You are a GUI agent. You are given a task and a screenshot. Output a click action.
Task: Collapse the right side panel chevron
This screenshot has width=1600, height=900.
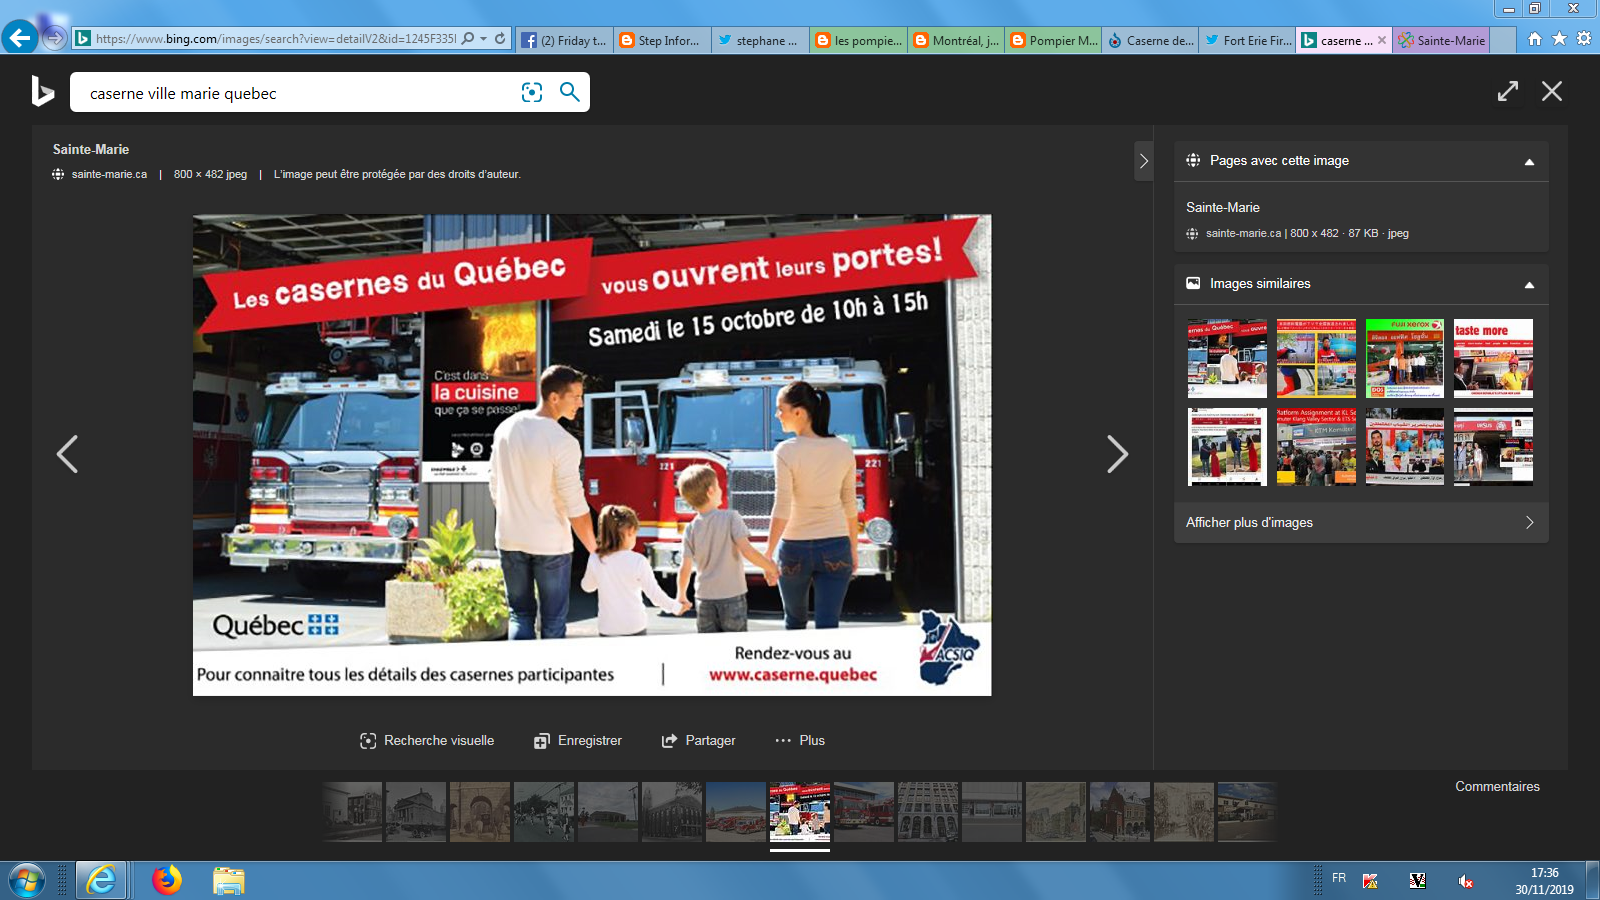coord(1144,161)
